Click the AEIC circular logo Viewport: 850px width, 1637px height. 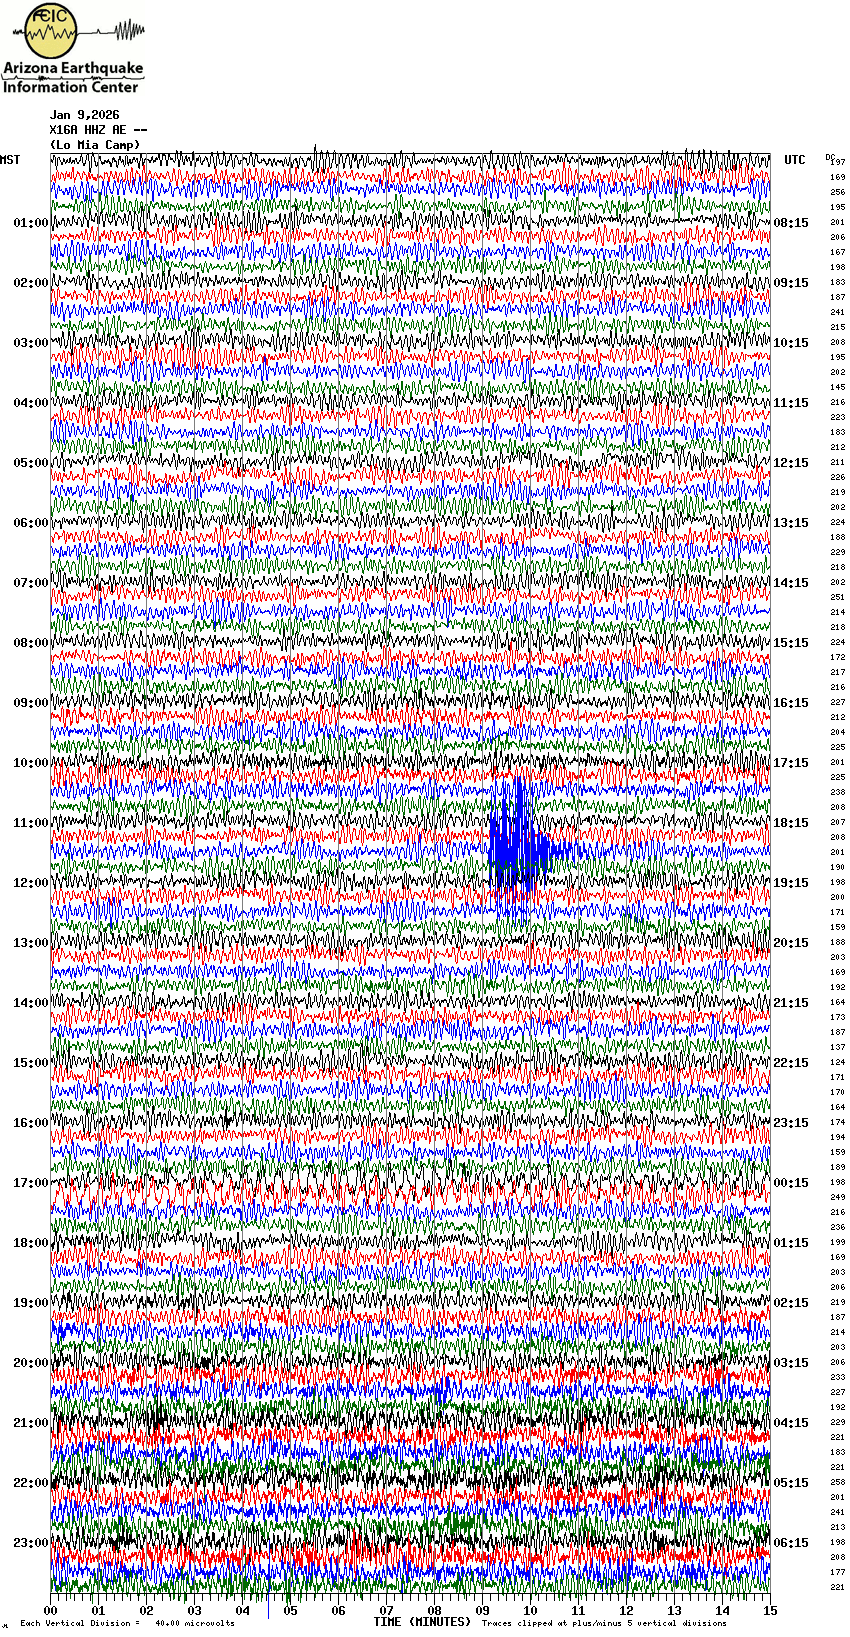[x=50, y=30]
